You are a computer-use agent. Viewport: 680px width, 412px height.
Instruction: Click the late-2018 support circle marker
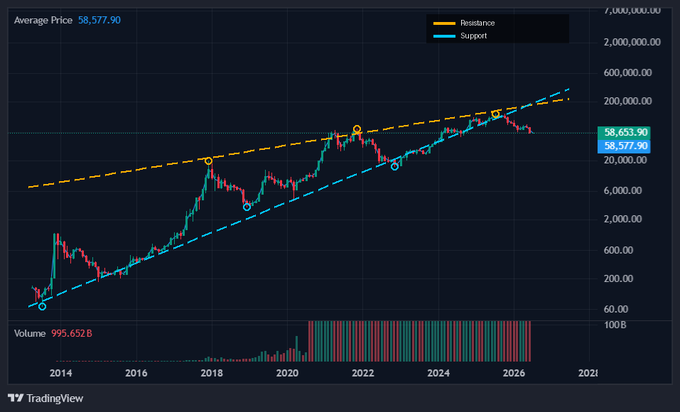click(247, 207)
